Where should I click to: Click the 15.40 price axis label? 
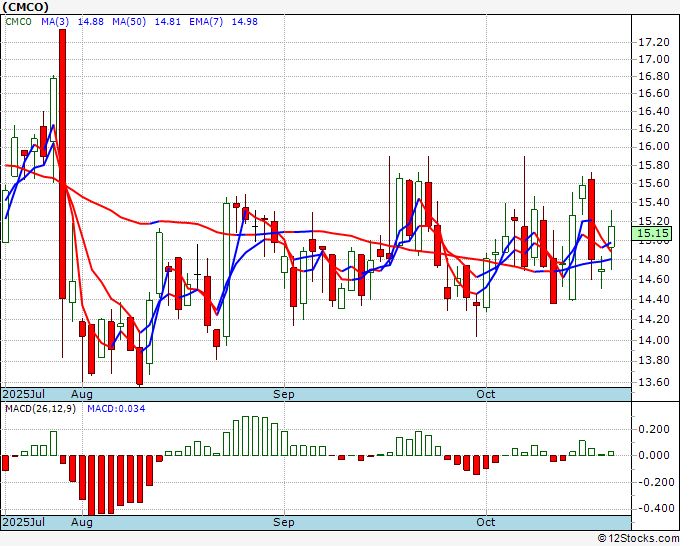coord(654,202)
